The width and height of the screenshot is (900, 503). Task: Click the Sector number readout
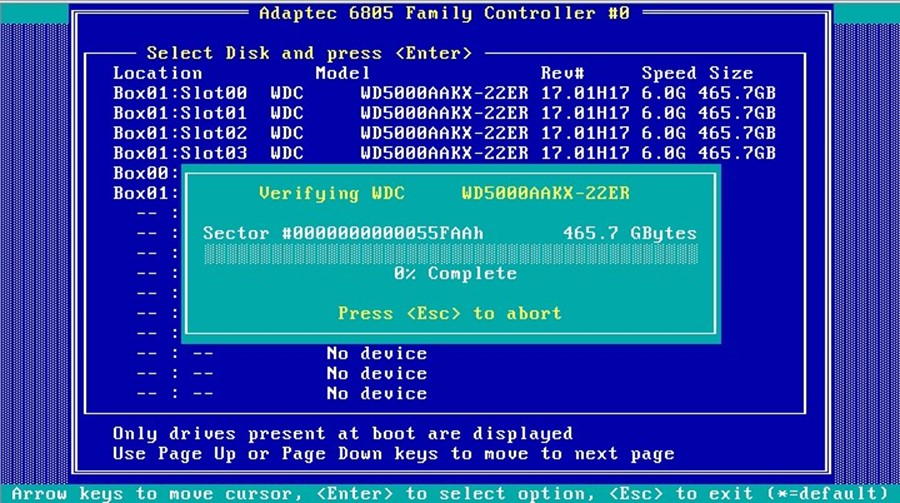click(x=343, y=233)
